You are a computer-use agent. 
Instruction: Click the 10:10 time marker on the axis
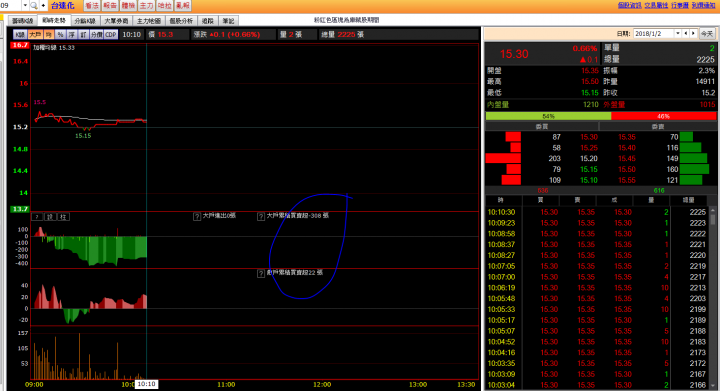pyautogui.click(x=146, y=384)
